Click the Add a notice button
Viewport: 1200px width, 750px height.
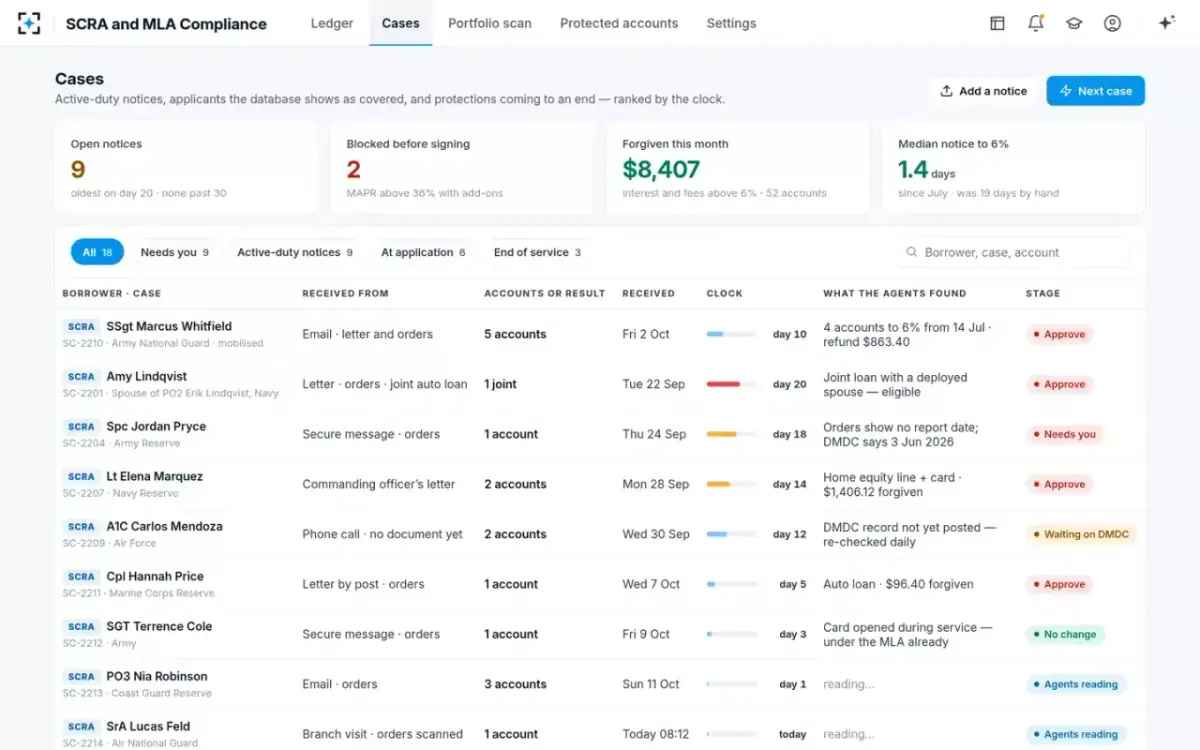[x=984, y=91]
